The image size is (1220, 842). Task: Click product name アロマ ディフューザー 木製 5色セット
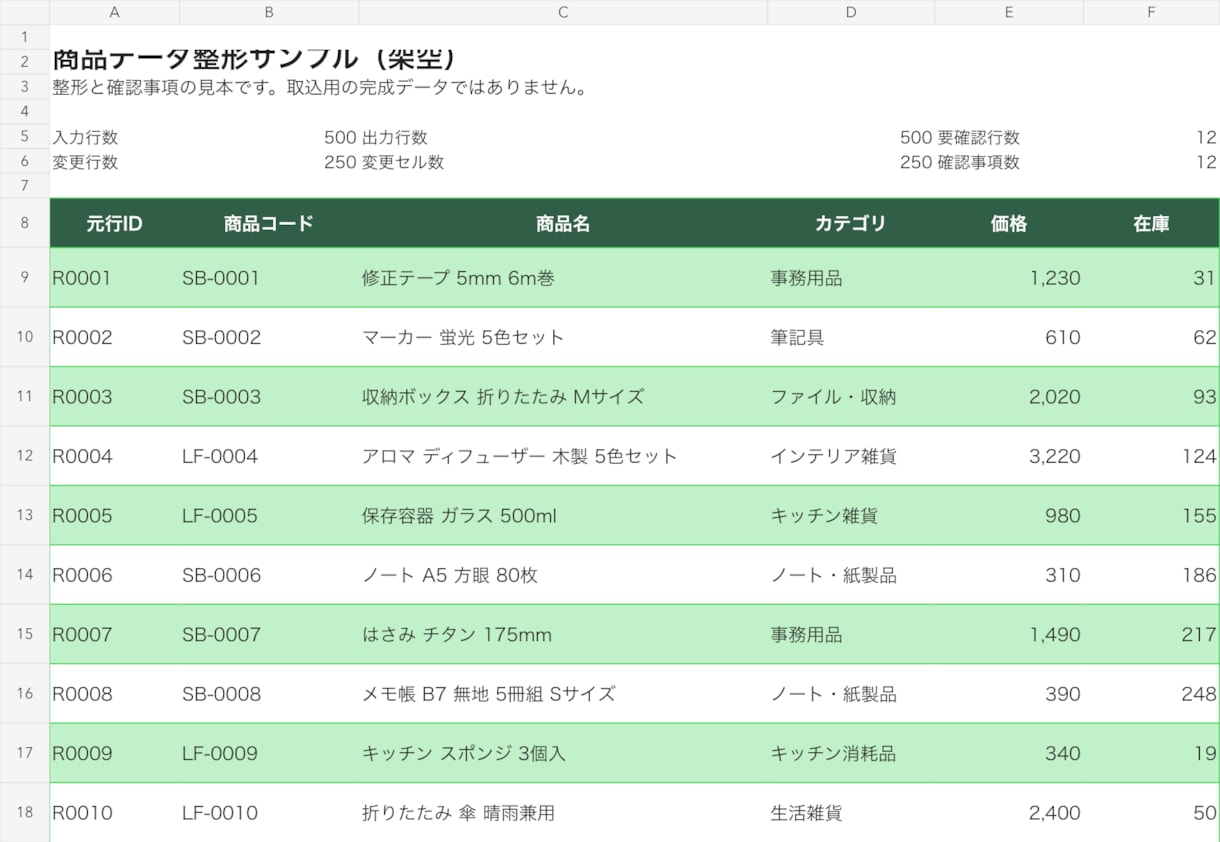coord(563,456)
